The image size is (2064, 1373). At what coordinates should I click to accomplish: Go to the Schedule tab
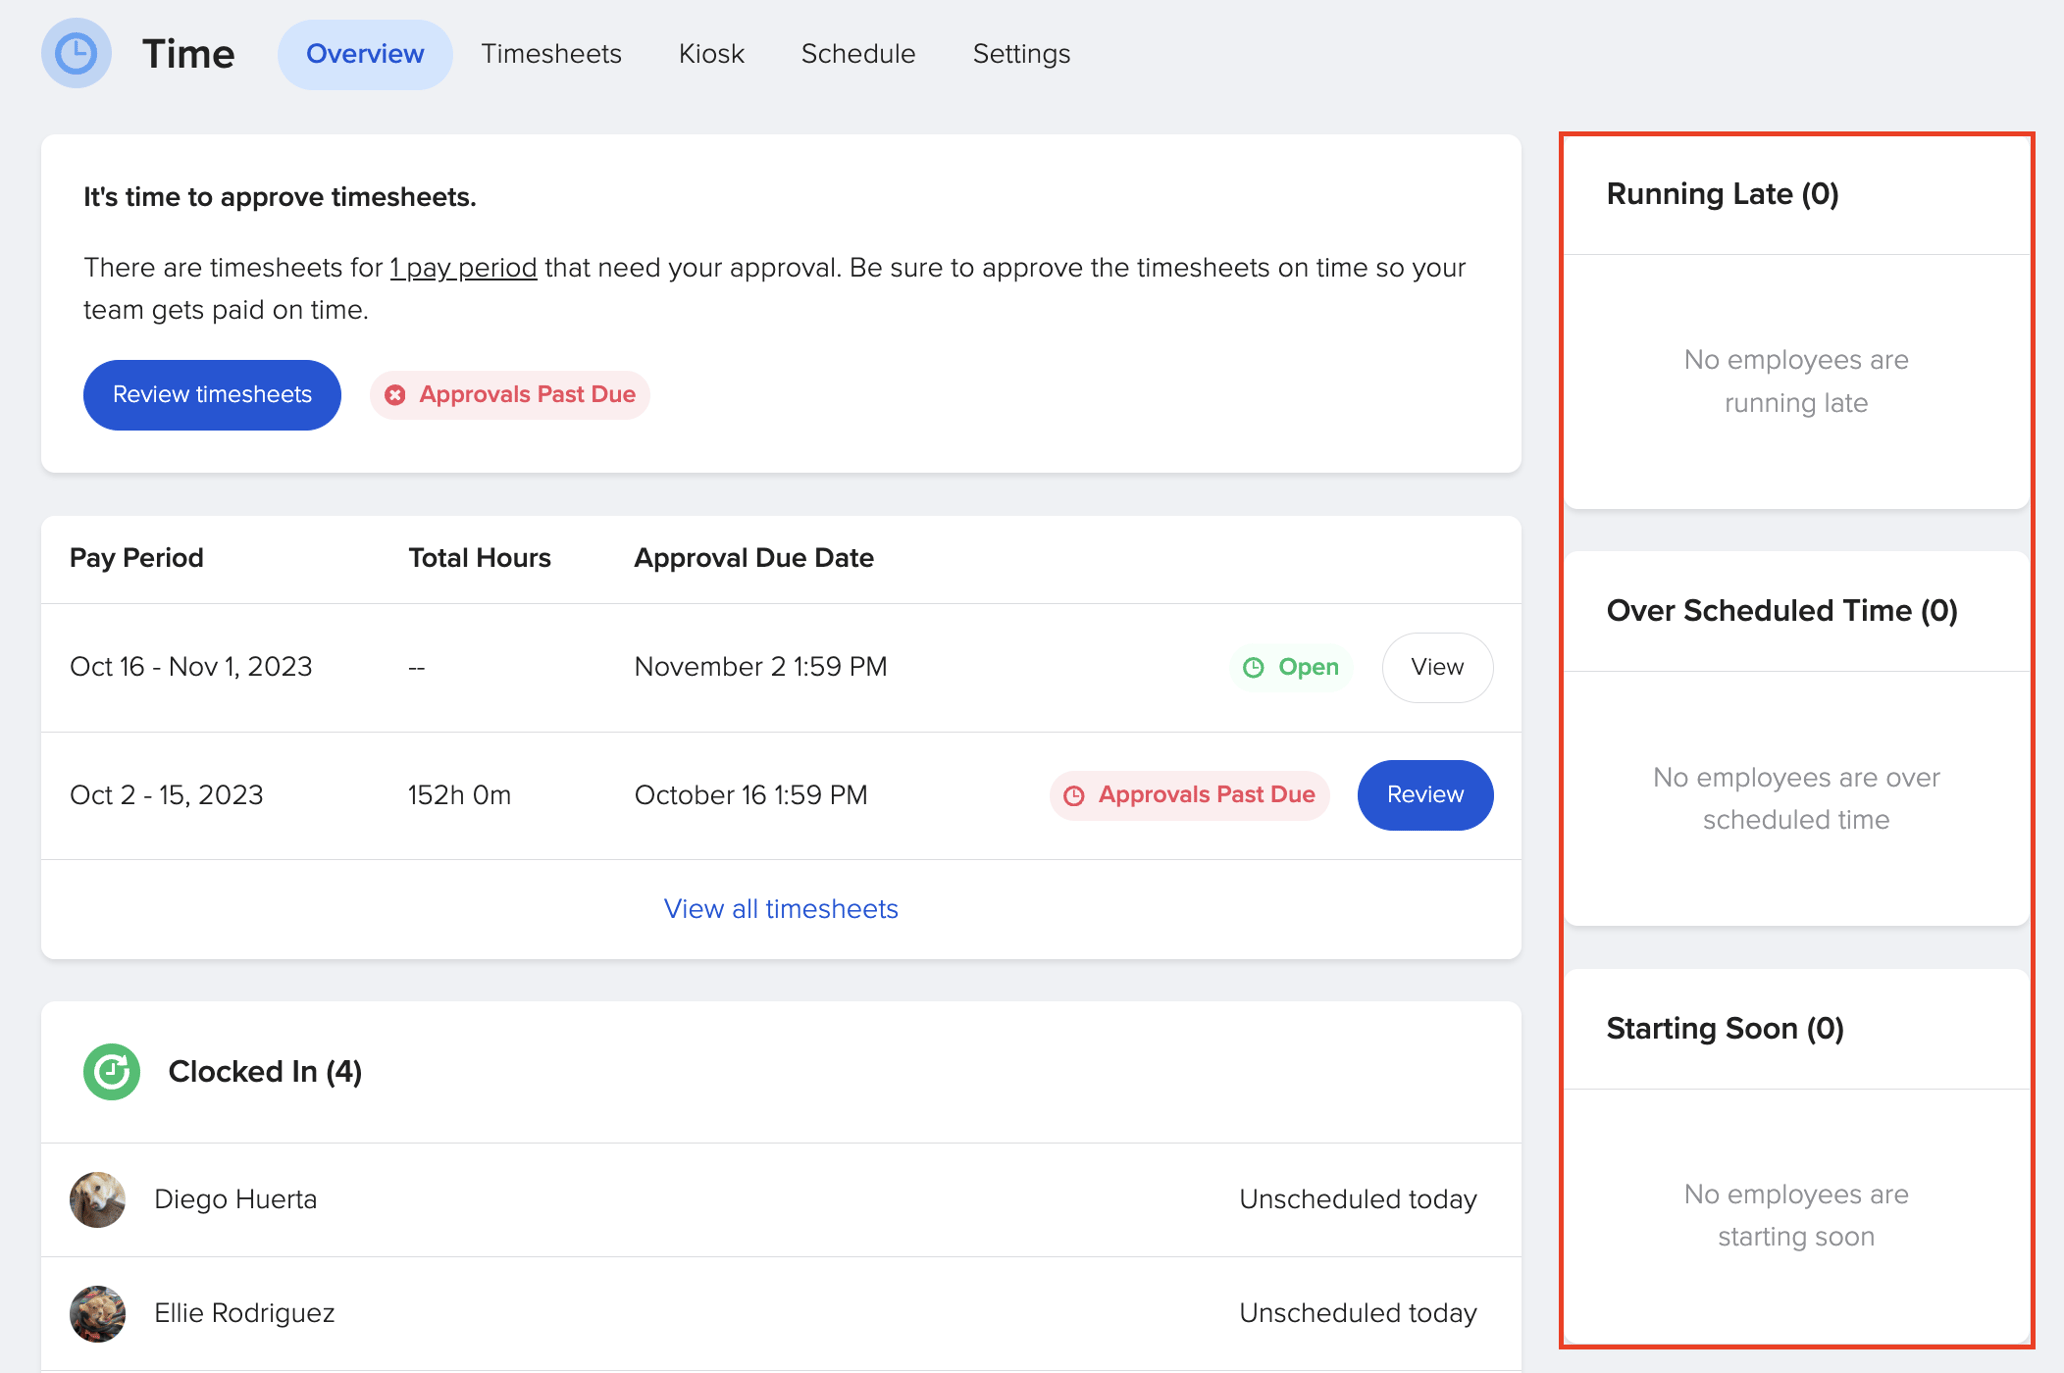pos(857,54)
